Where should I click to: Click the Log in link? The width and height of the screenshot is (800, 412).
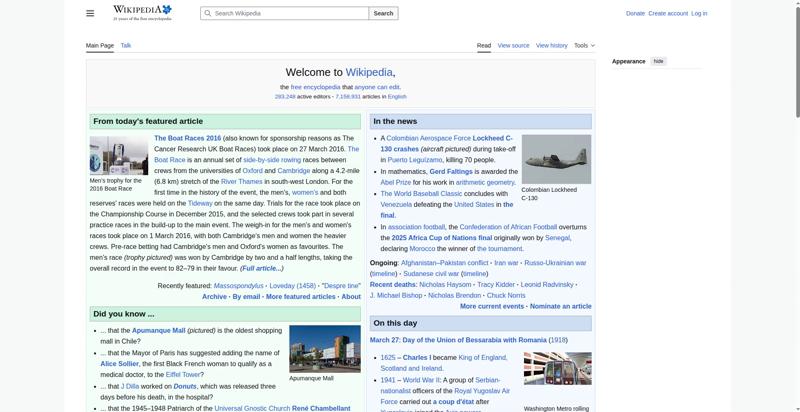699,13
